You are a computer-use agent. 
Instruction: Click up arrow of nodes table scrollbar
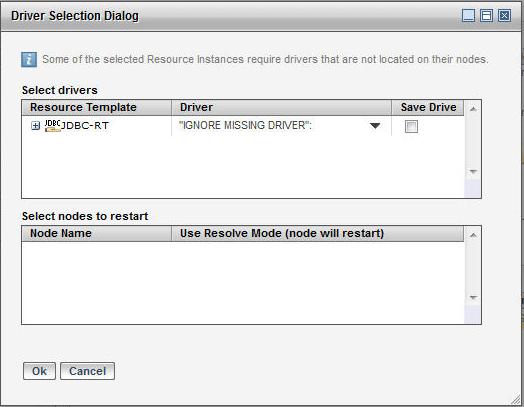click(x=473, y=235)
